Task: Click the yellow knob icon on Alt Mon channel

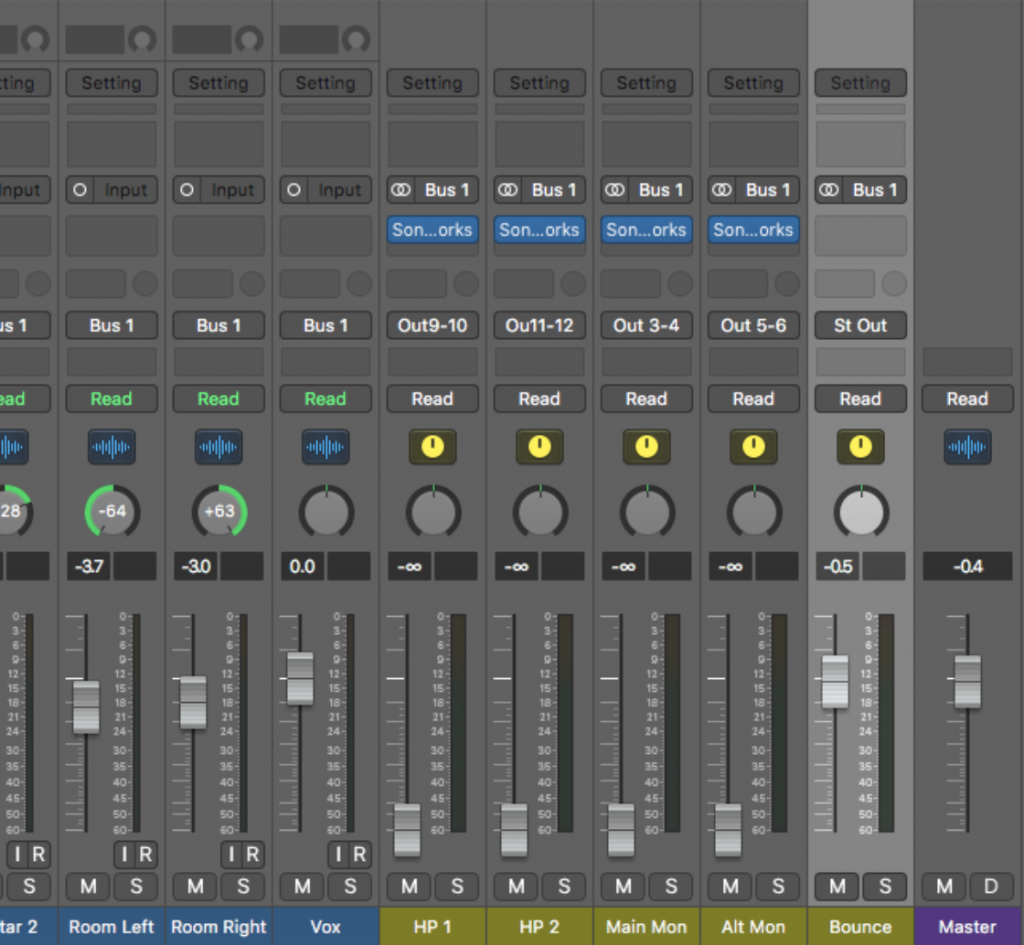Action: [753, 446]
